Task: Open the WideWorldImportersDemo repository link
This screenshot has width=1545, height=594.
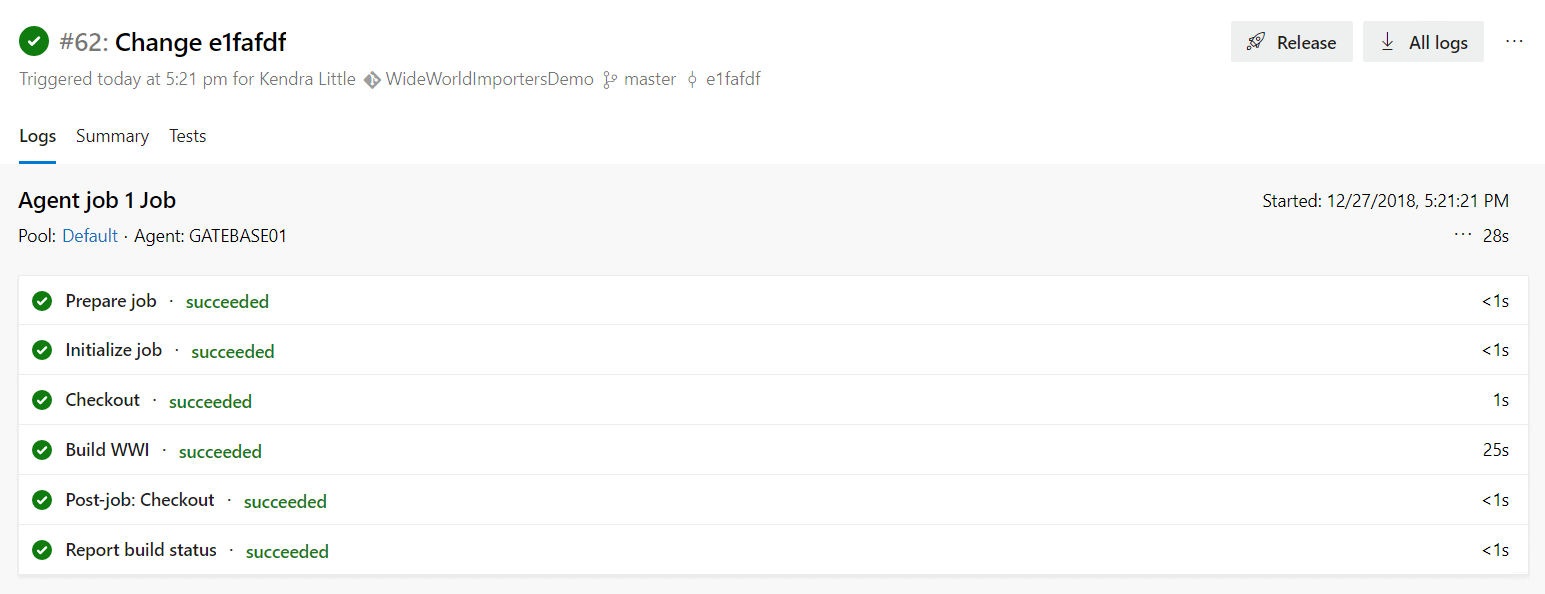Action: pos(489,79)
